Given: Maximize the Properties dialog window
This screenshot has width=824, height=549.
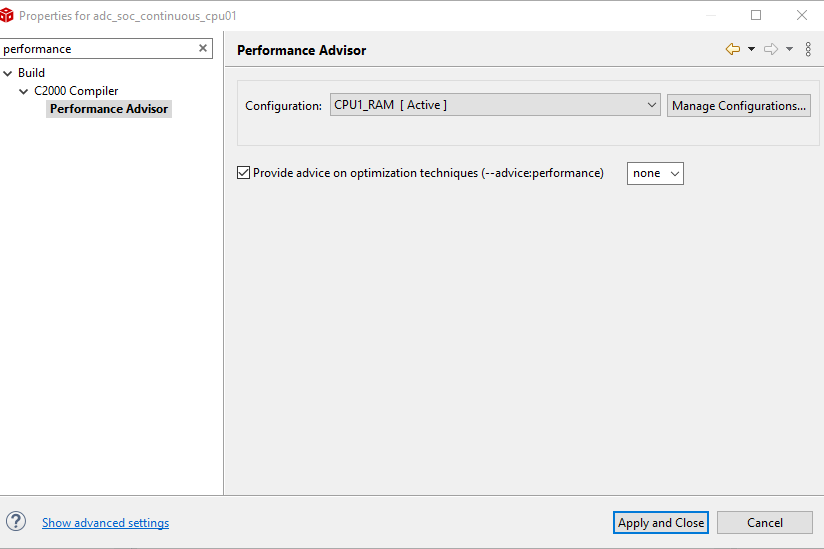Looking at the screenshot, I should pyautogui.click(x=756, y=16).
